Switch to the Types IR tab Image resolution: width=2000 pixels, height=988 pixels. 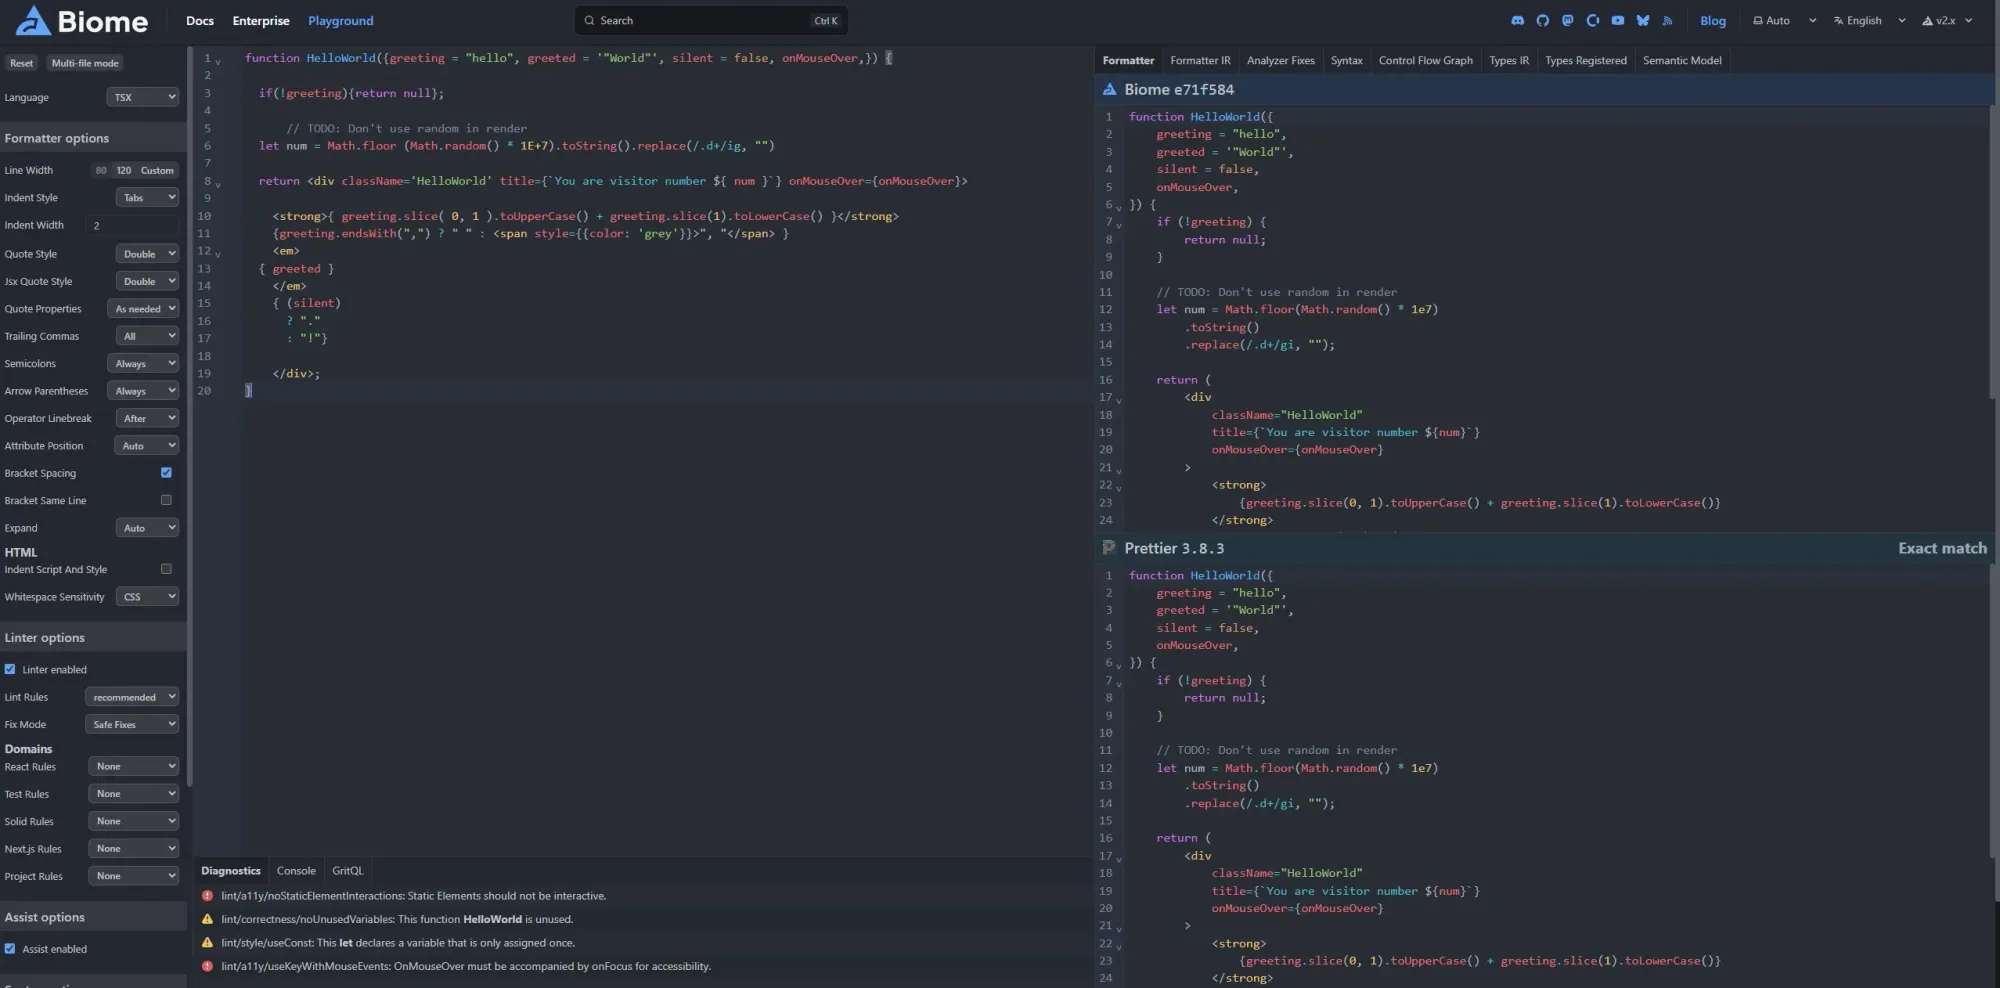(1508, 60)
